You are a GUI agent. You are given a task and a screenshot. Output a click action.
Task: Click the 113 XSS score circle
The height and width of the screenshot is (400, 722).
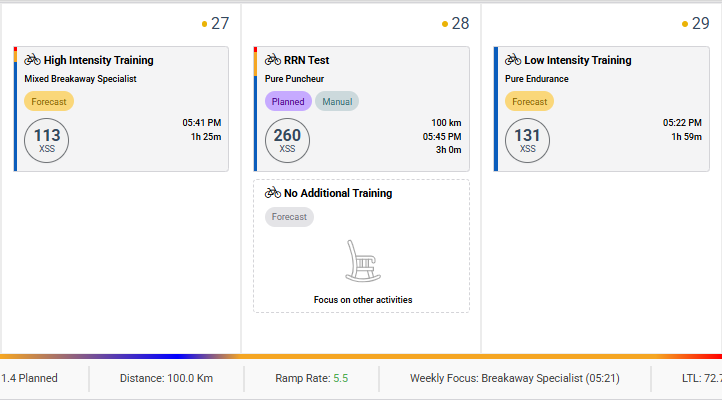(47, 139)
